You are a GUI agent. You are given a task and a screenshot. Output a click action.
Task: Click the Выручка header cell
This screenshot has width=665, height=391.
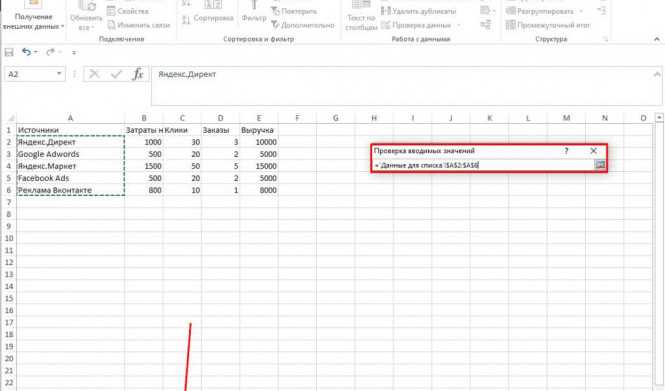pos(259,130)
